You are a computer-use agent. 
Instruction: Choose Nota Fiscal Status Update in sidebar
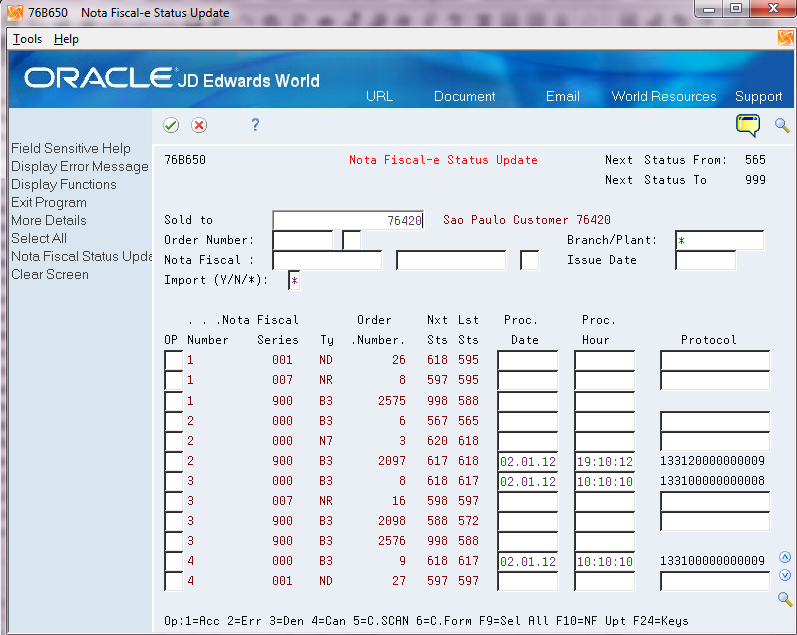pos(81,256)
